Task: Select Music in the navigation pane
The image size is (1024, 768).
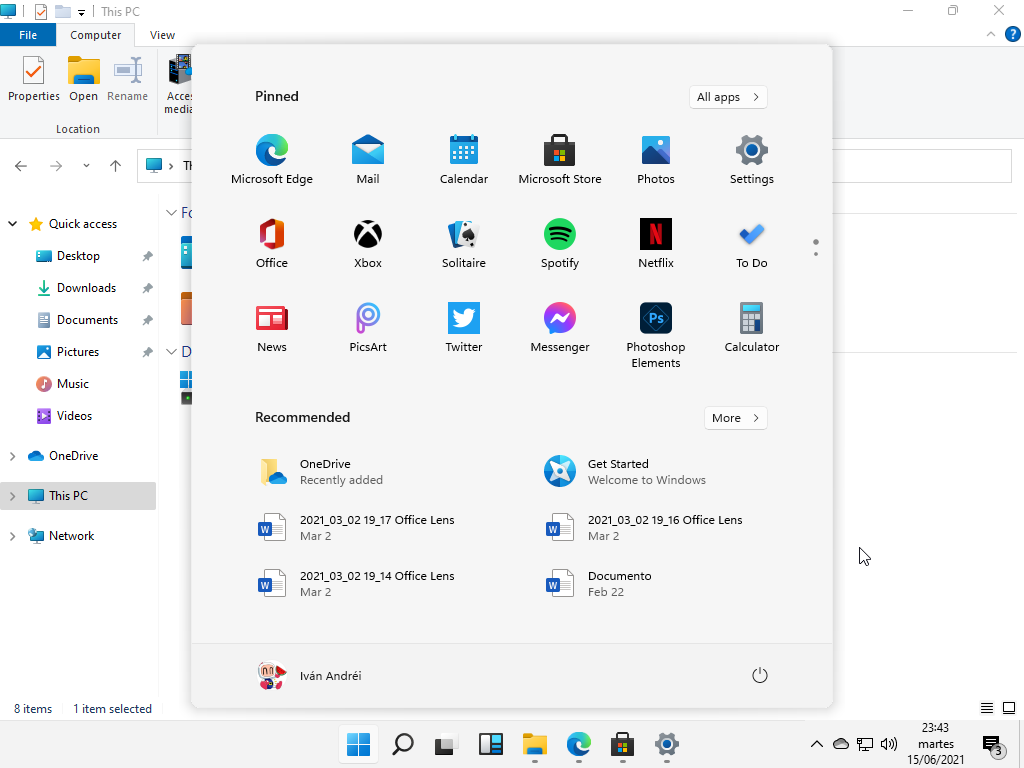Action: coord(72,384)
